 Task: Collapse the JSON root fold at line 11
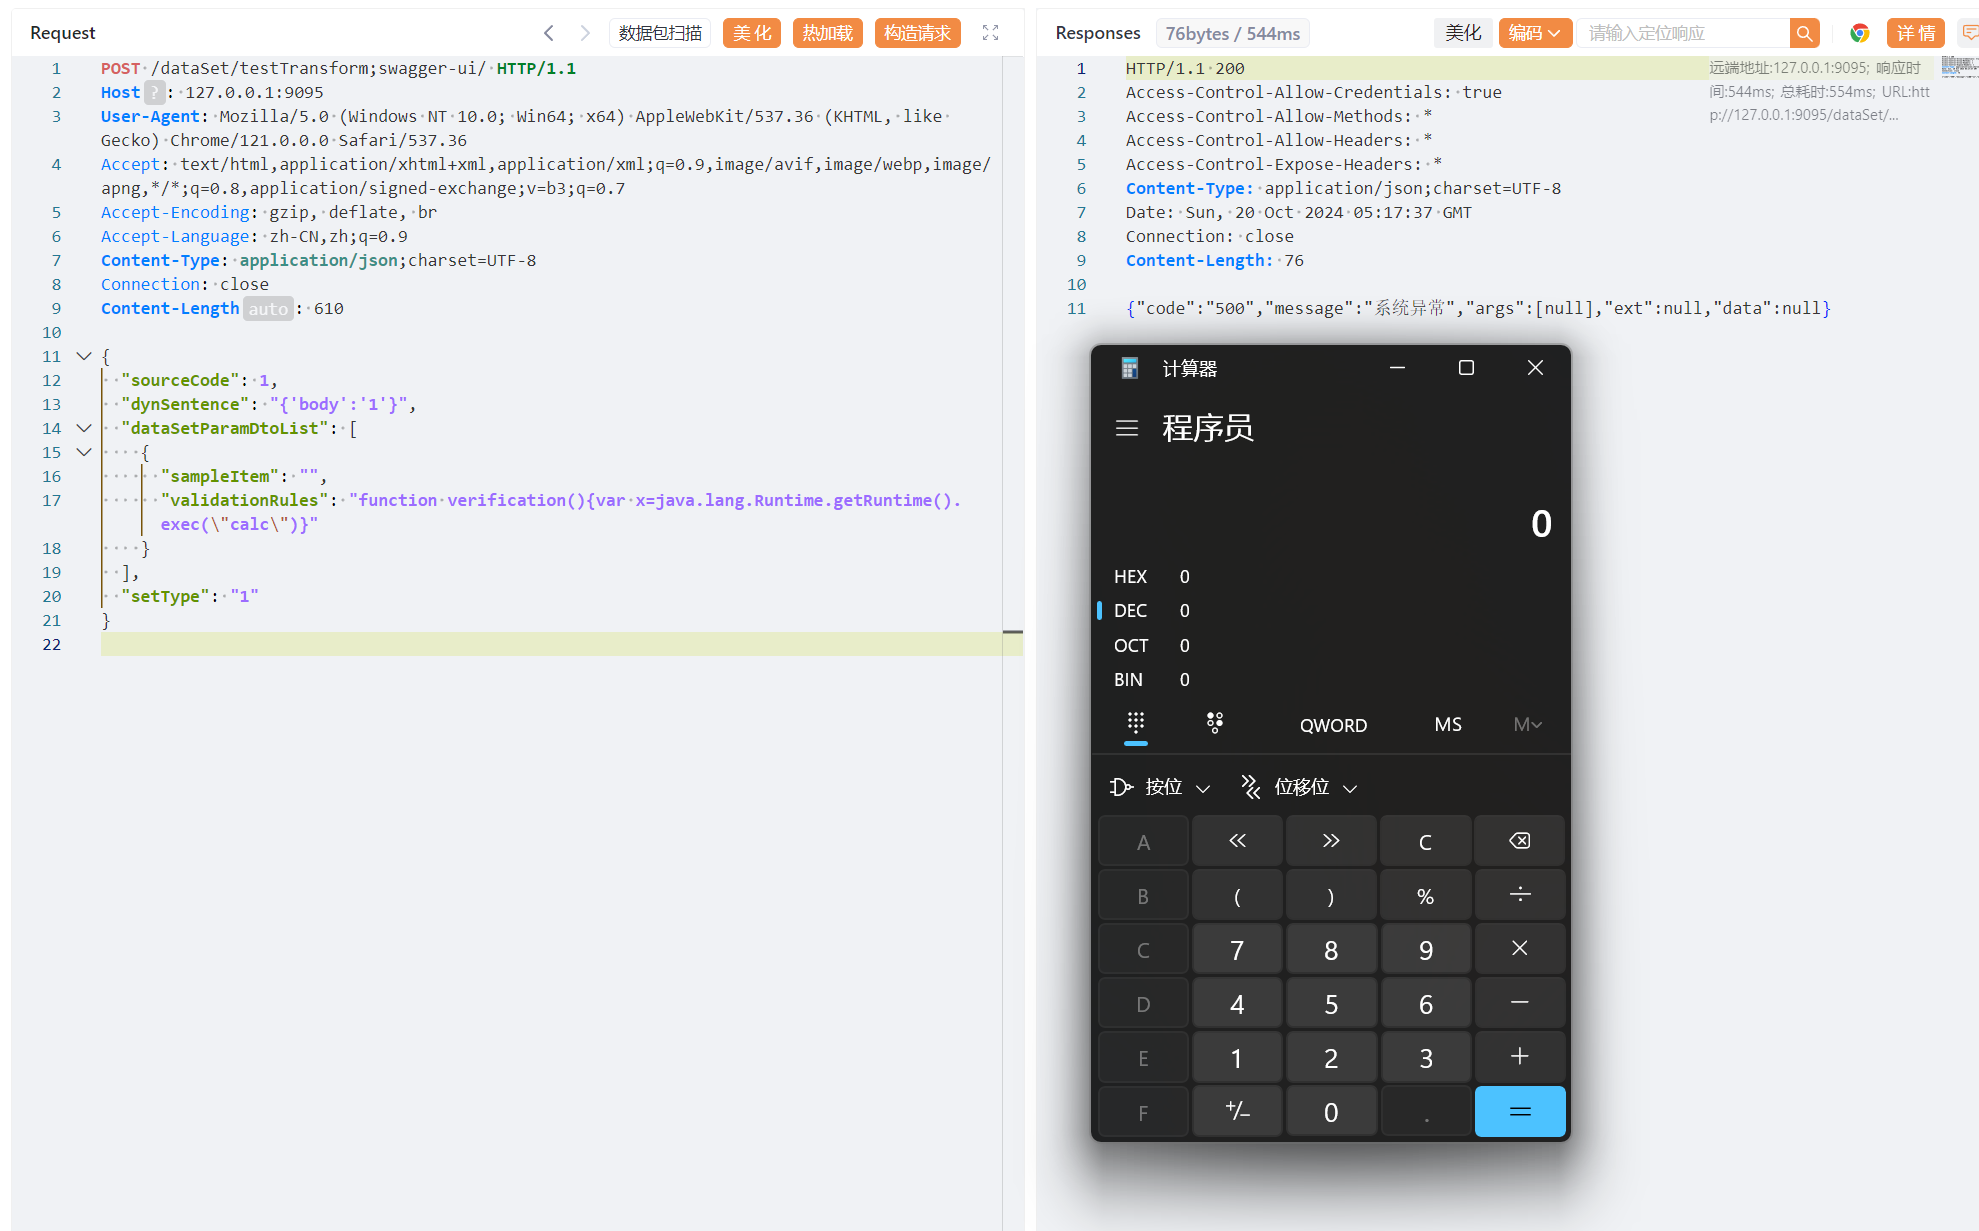coord(84,356)
